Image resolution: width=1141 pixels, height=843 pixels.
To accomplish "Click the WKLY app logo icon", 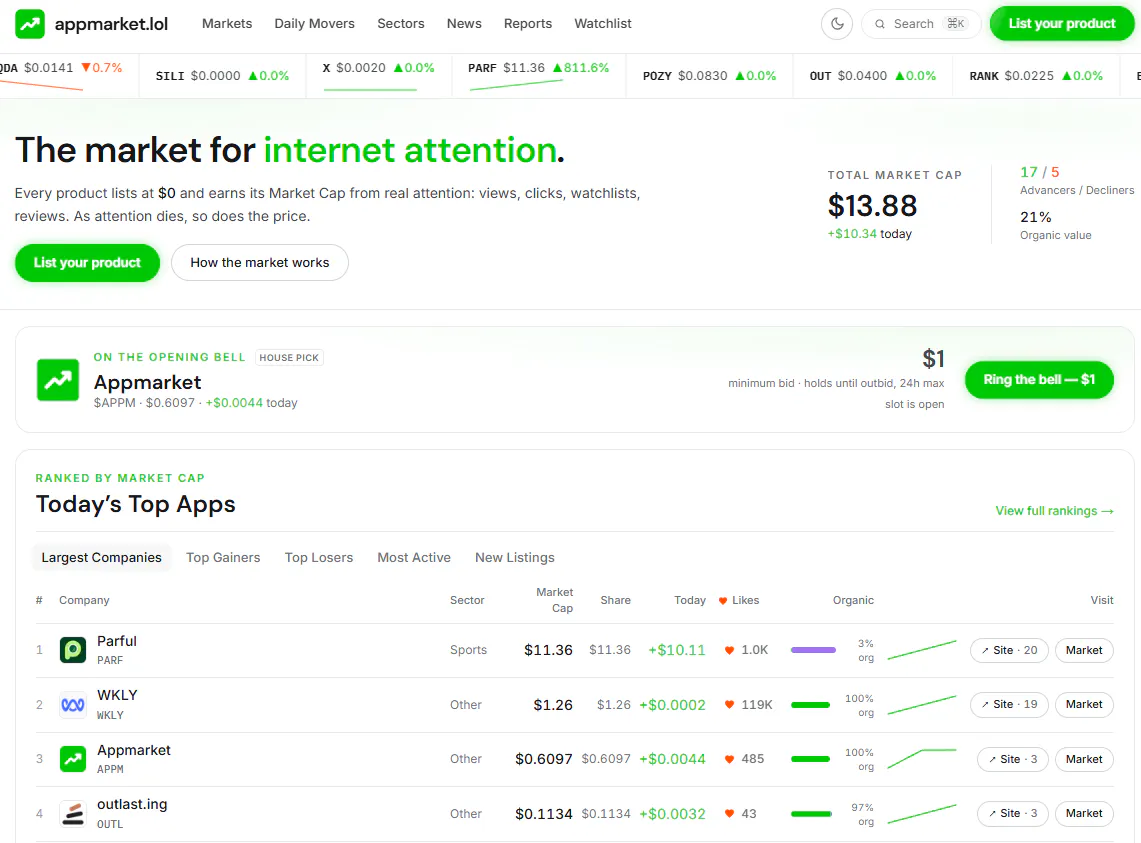I will click(73, 705).
